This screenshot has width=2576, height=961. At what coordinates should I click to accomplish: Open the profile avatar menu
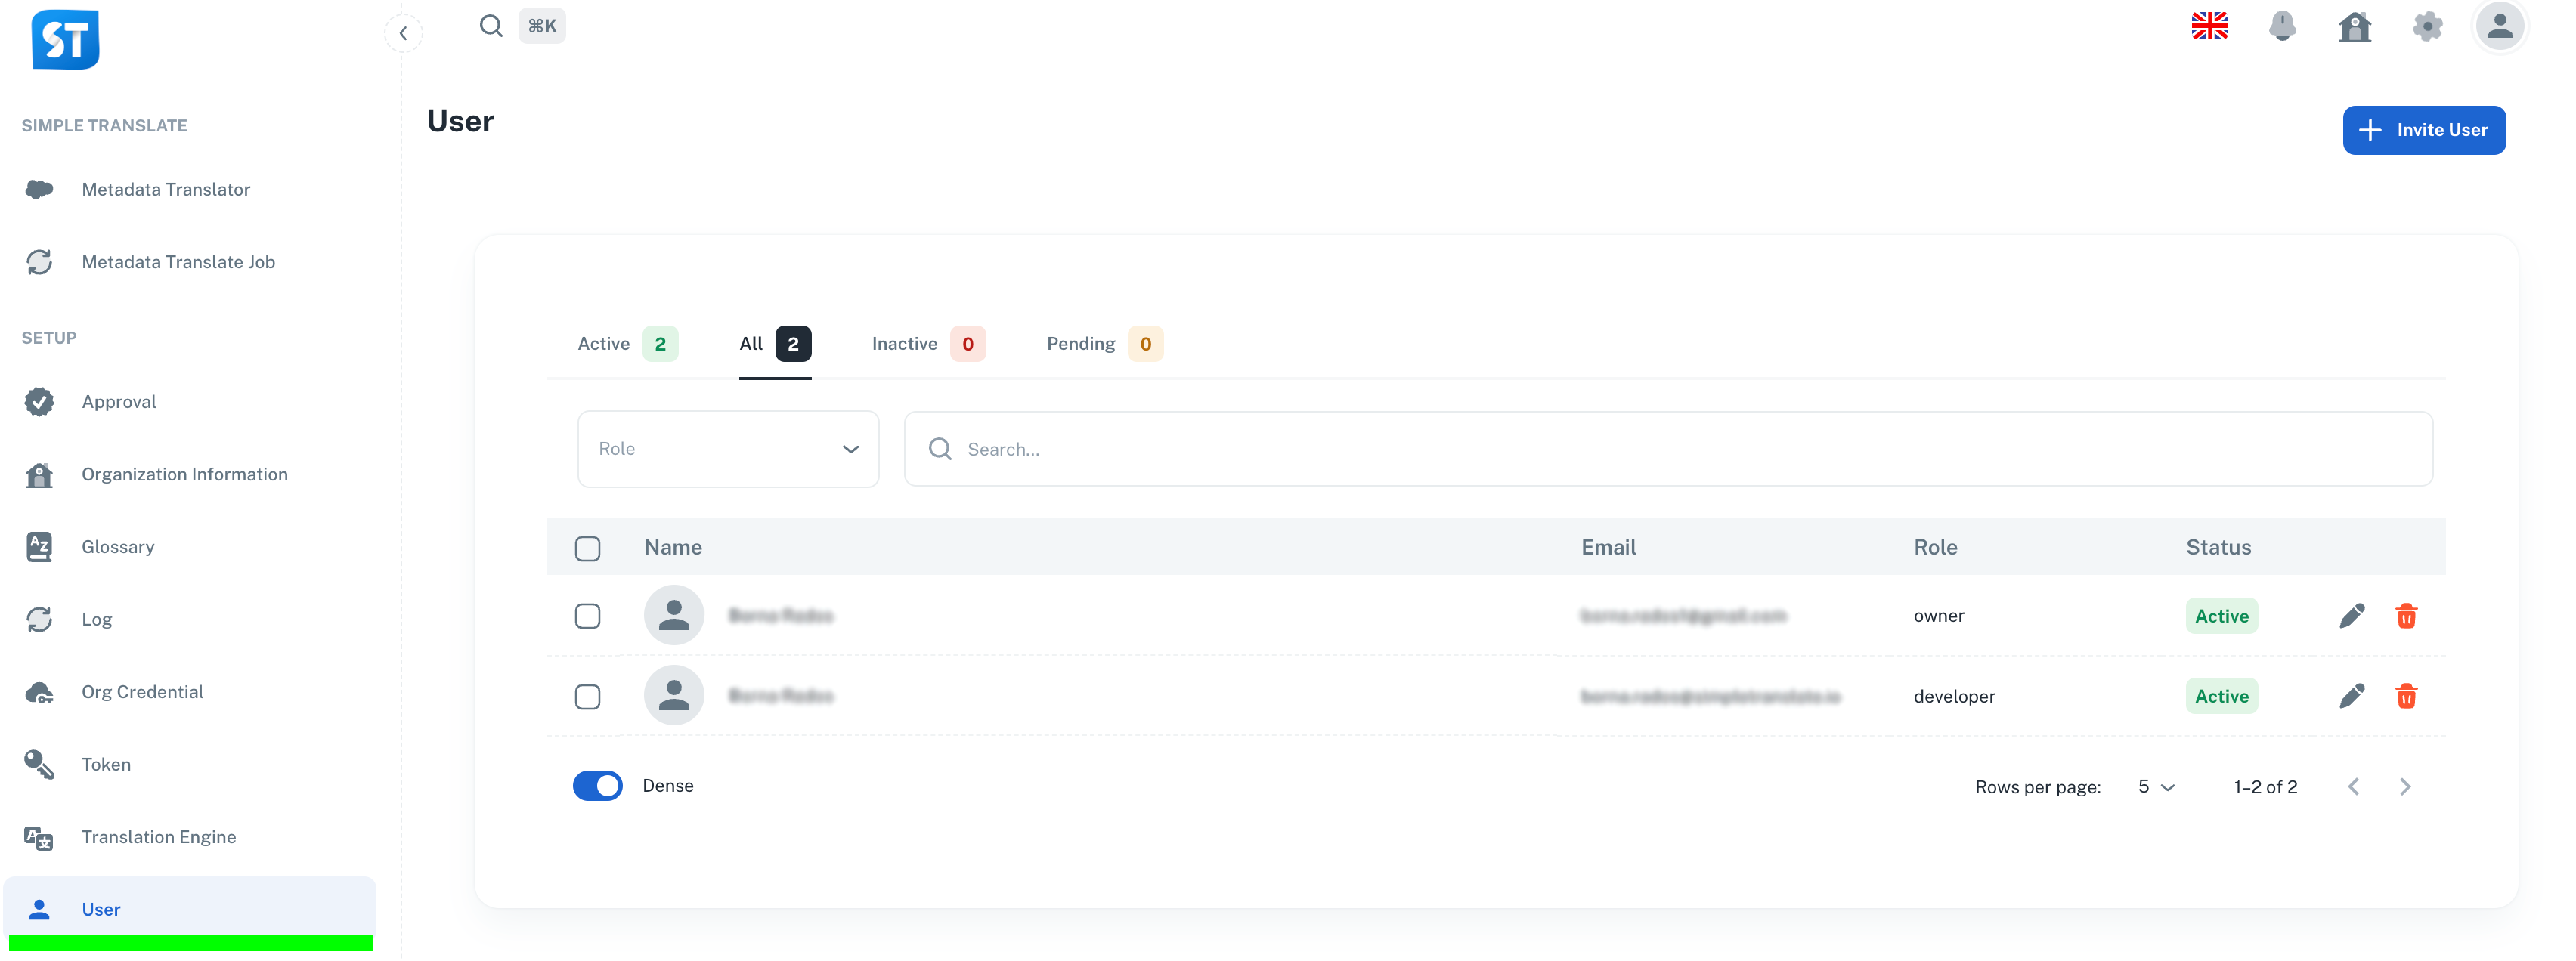[x=2498, y=26]
